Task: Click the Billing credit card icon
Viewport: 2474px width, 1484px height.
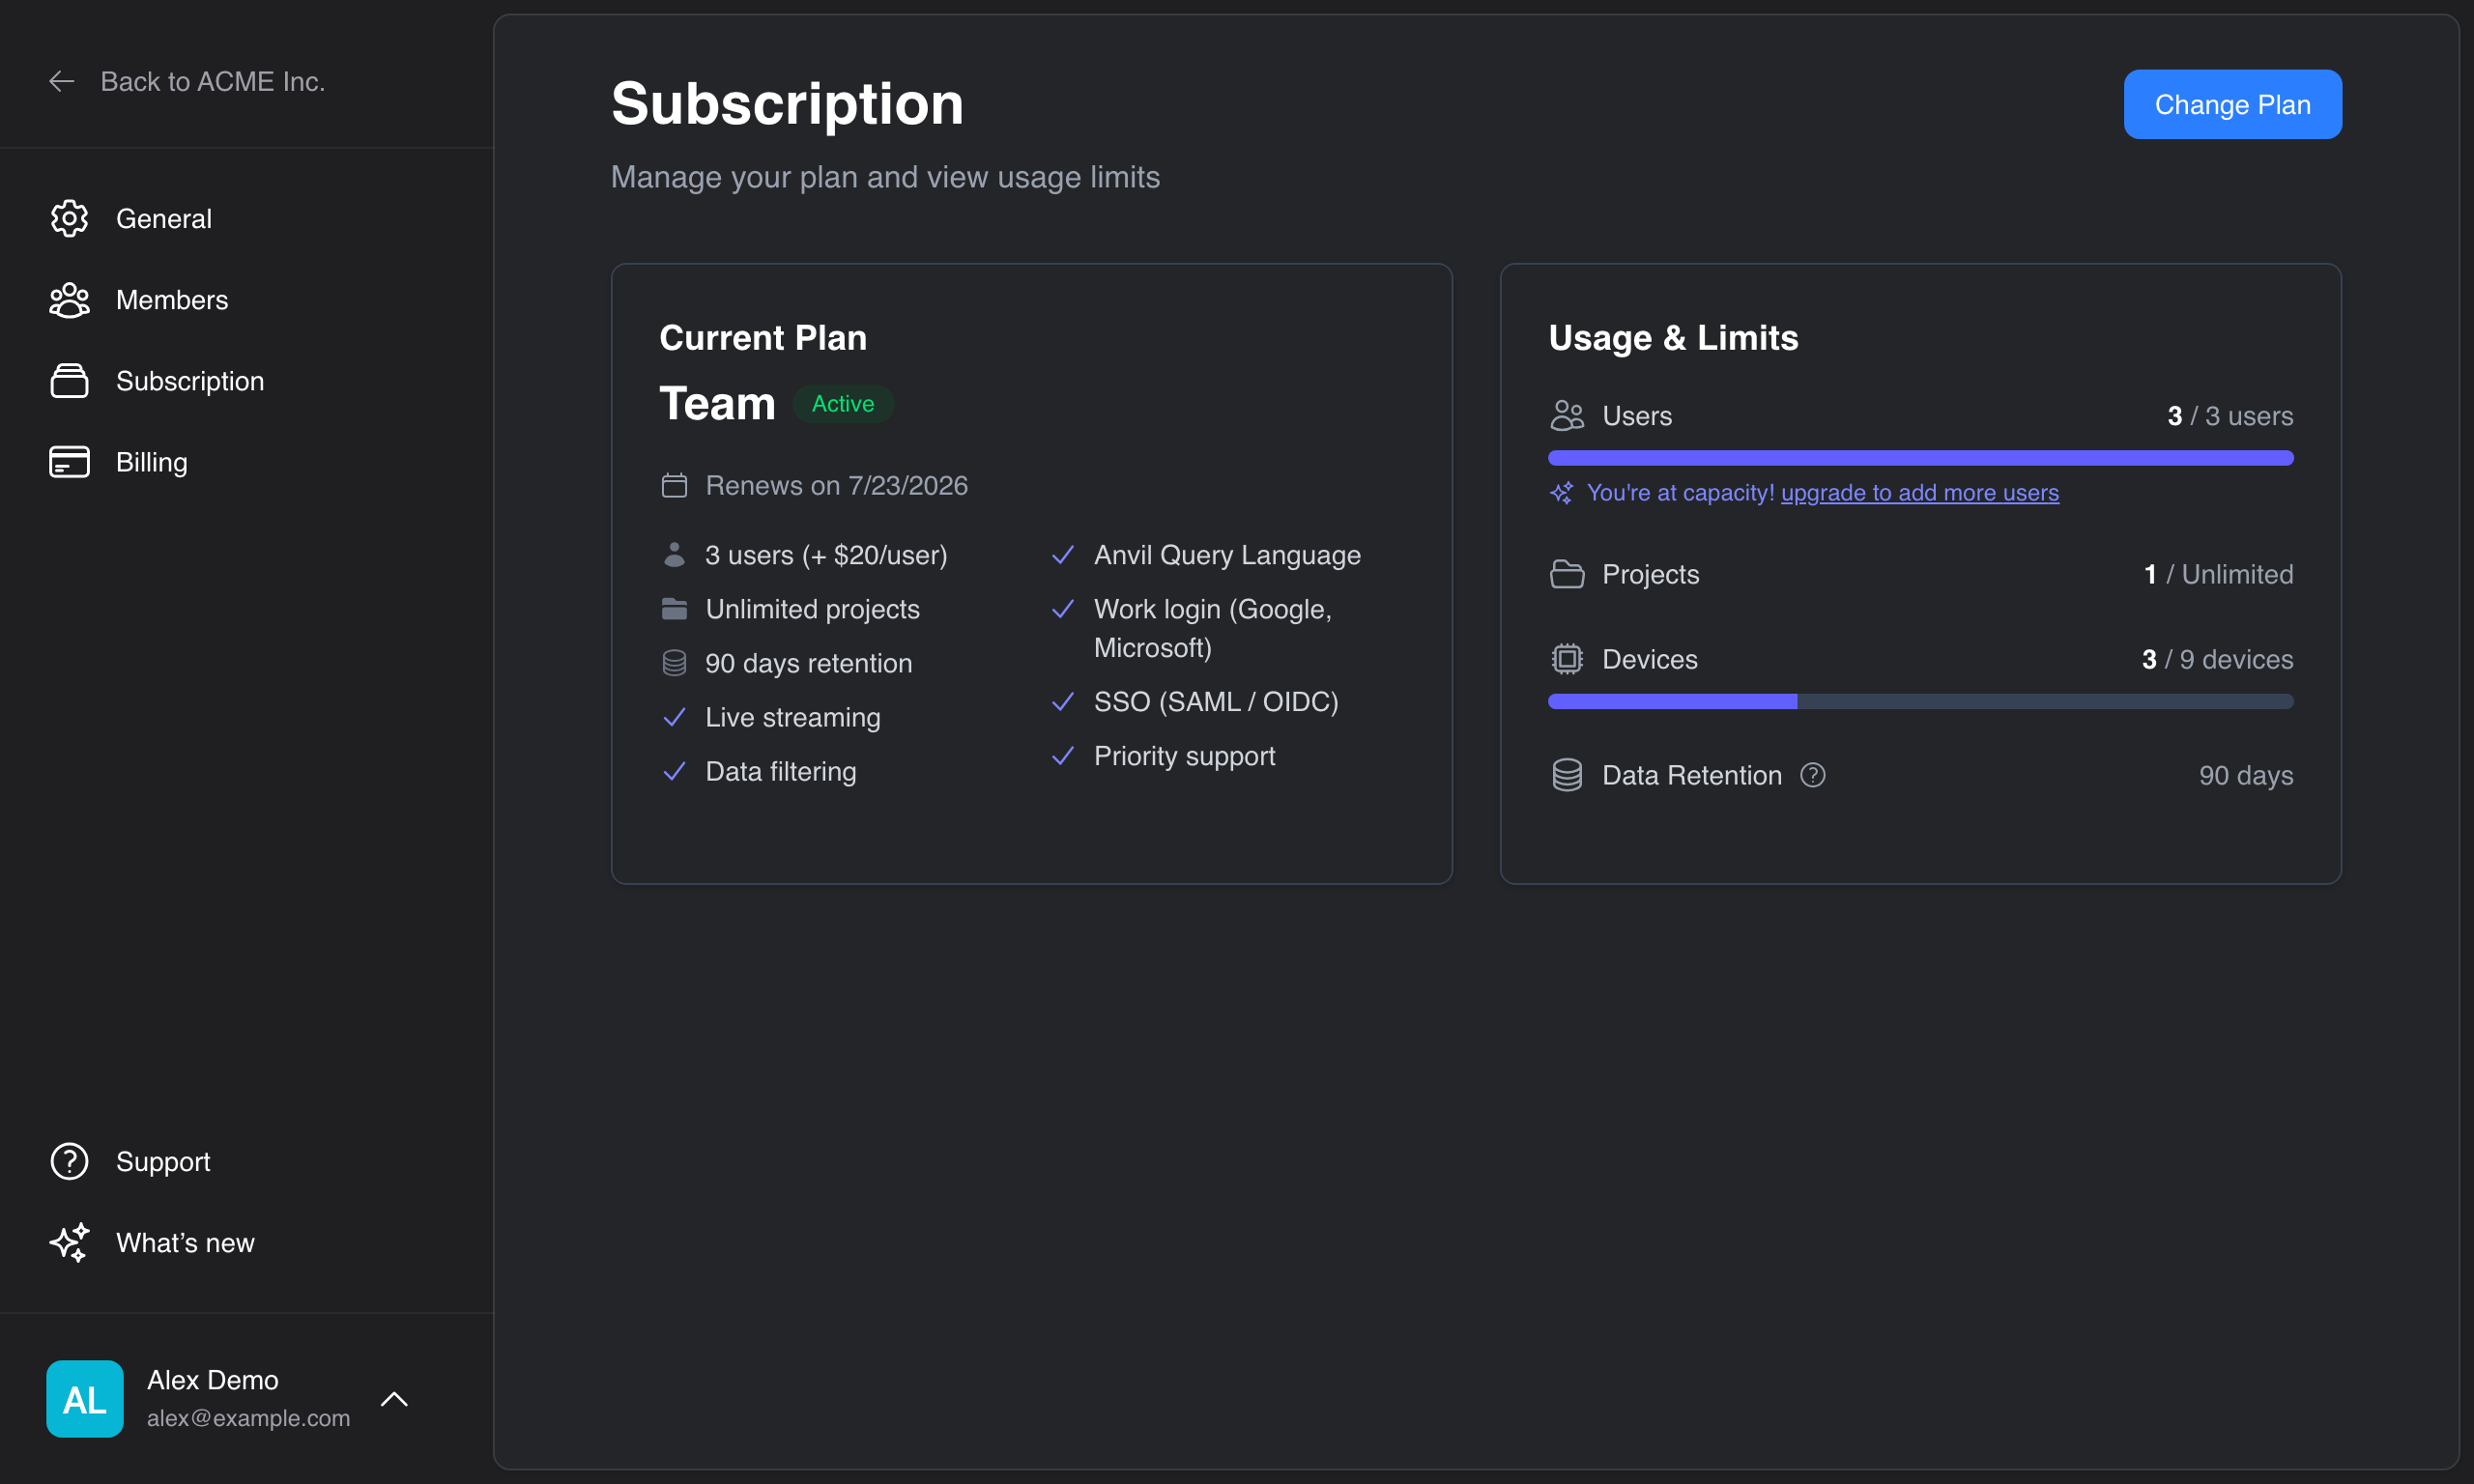Action: (69, 462)
